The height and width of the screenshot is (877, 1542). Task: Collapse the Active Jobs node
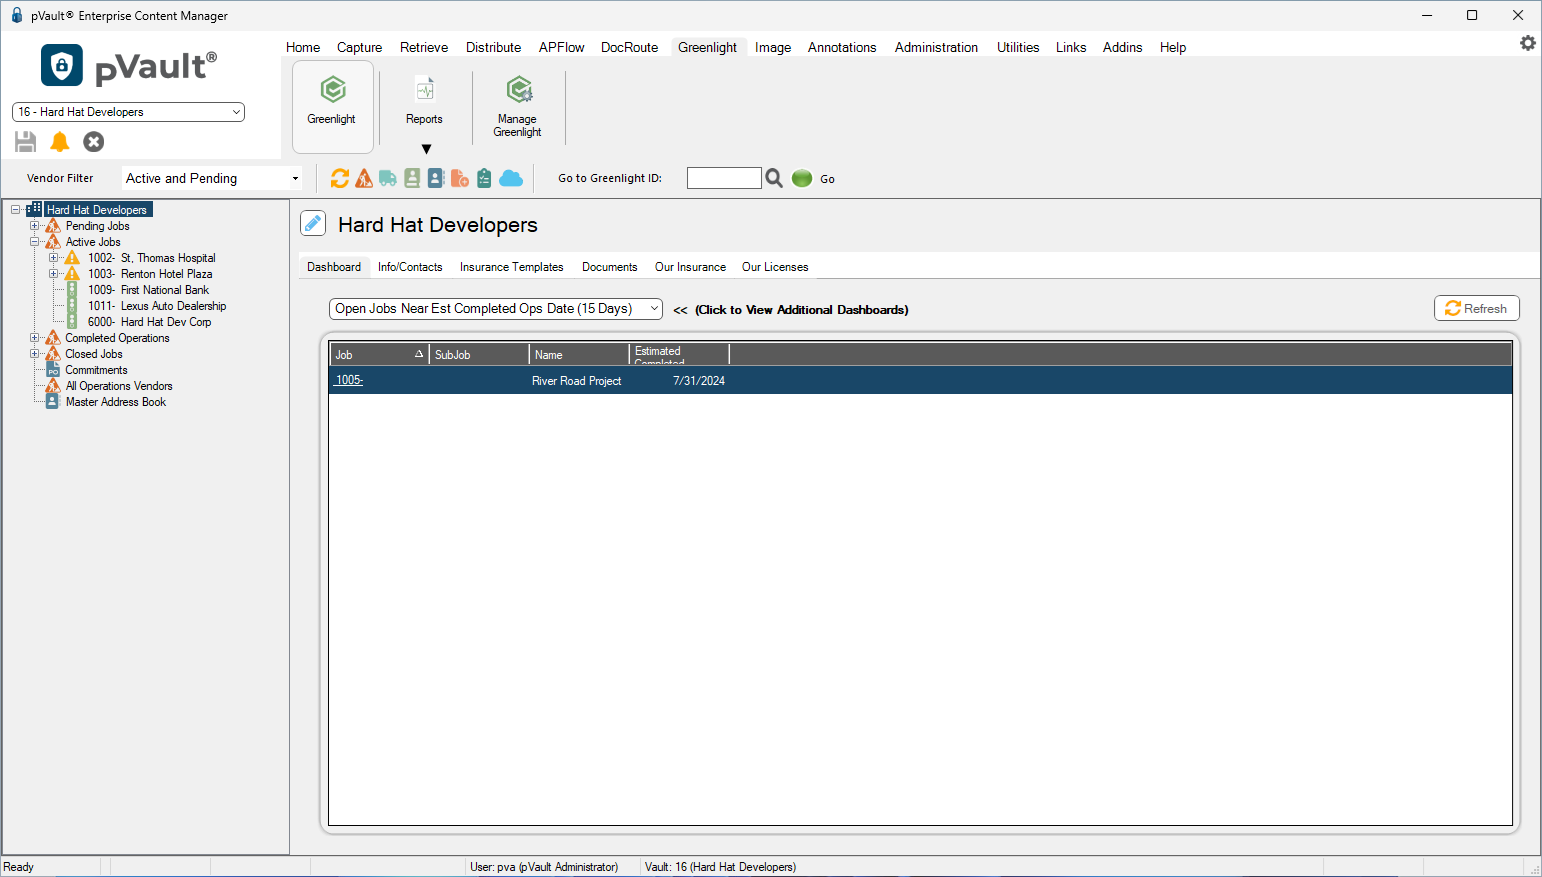click(35, 242)
